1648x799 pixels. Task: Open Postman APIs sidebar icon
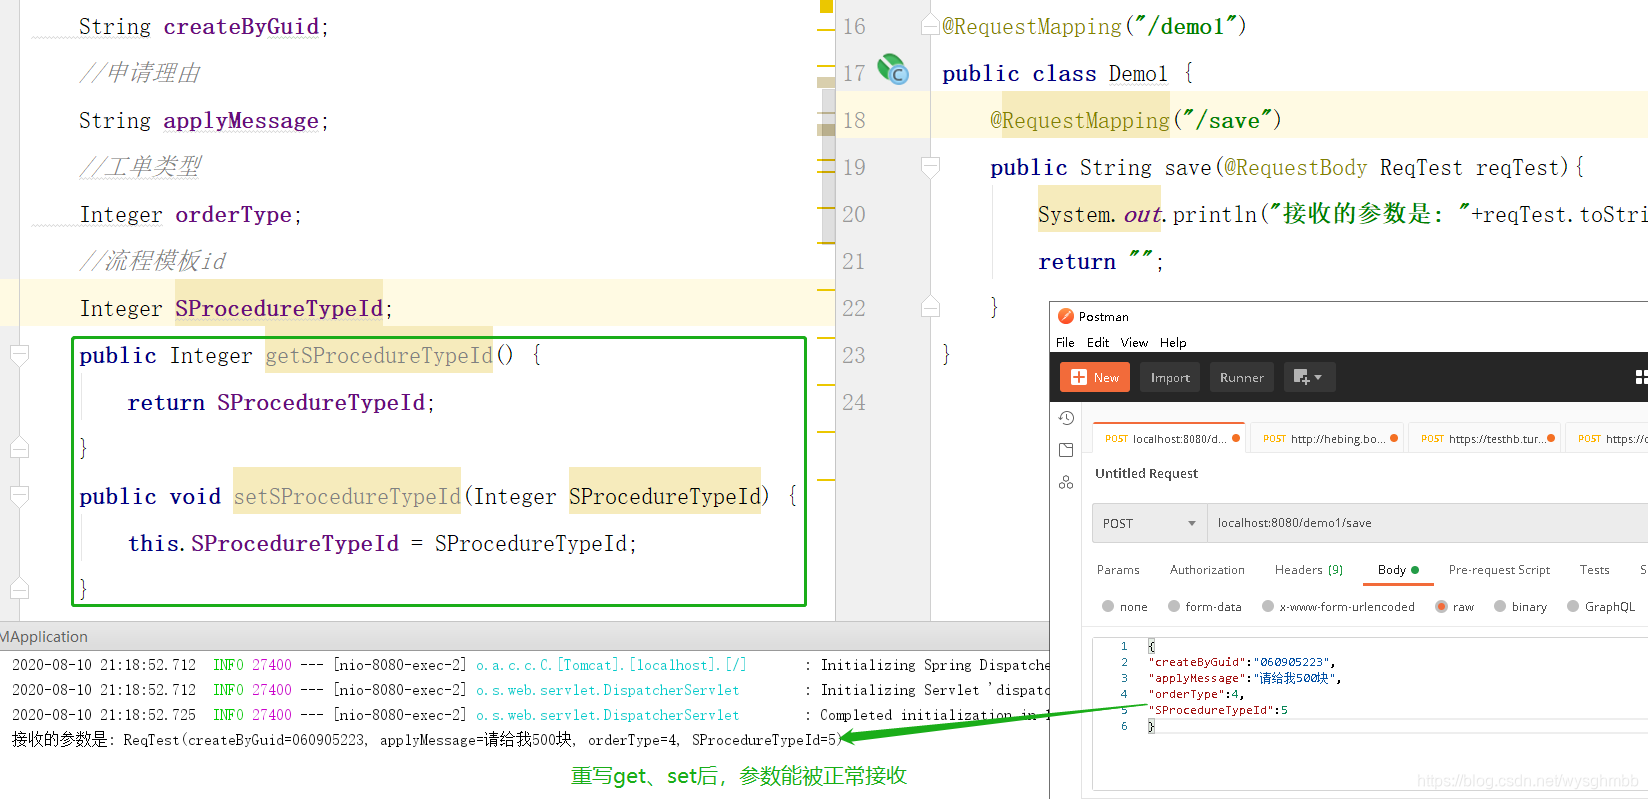coord(1066,482)
